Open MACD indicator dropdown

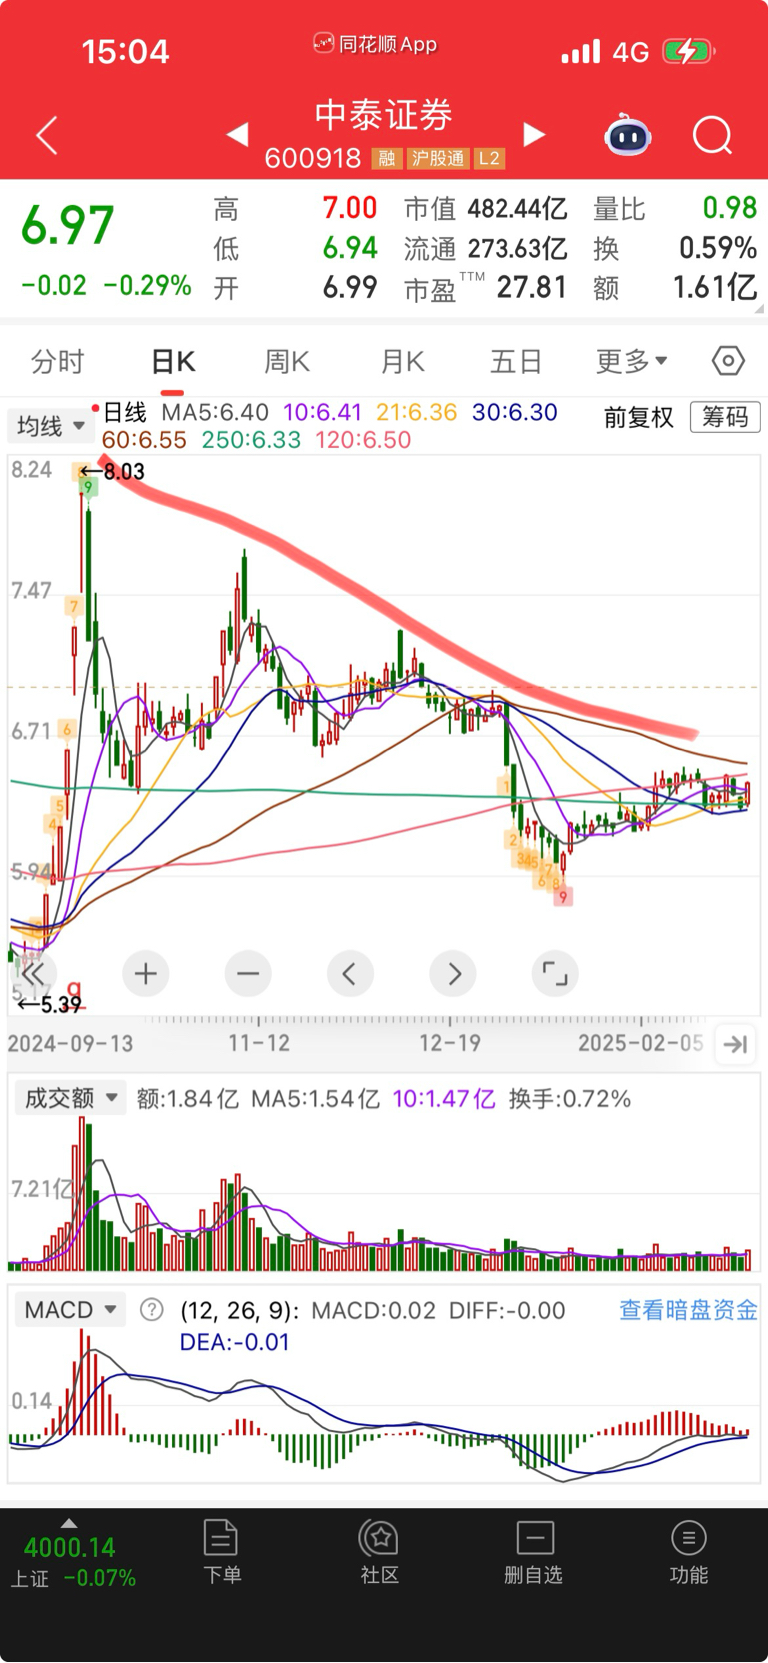[69, 1310]
